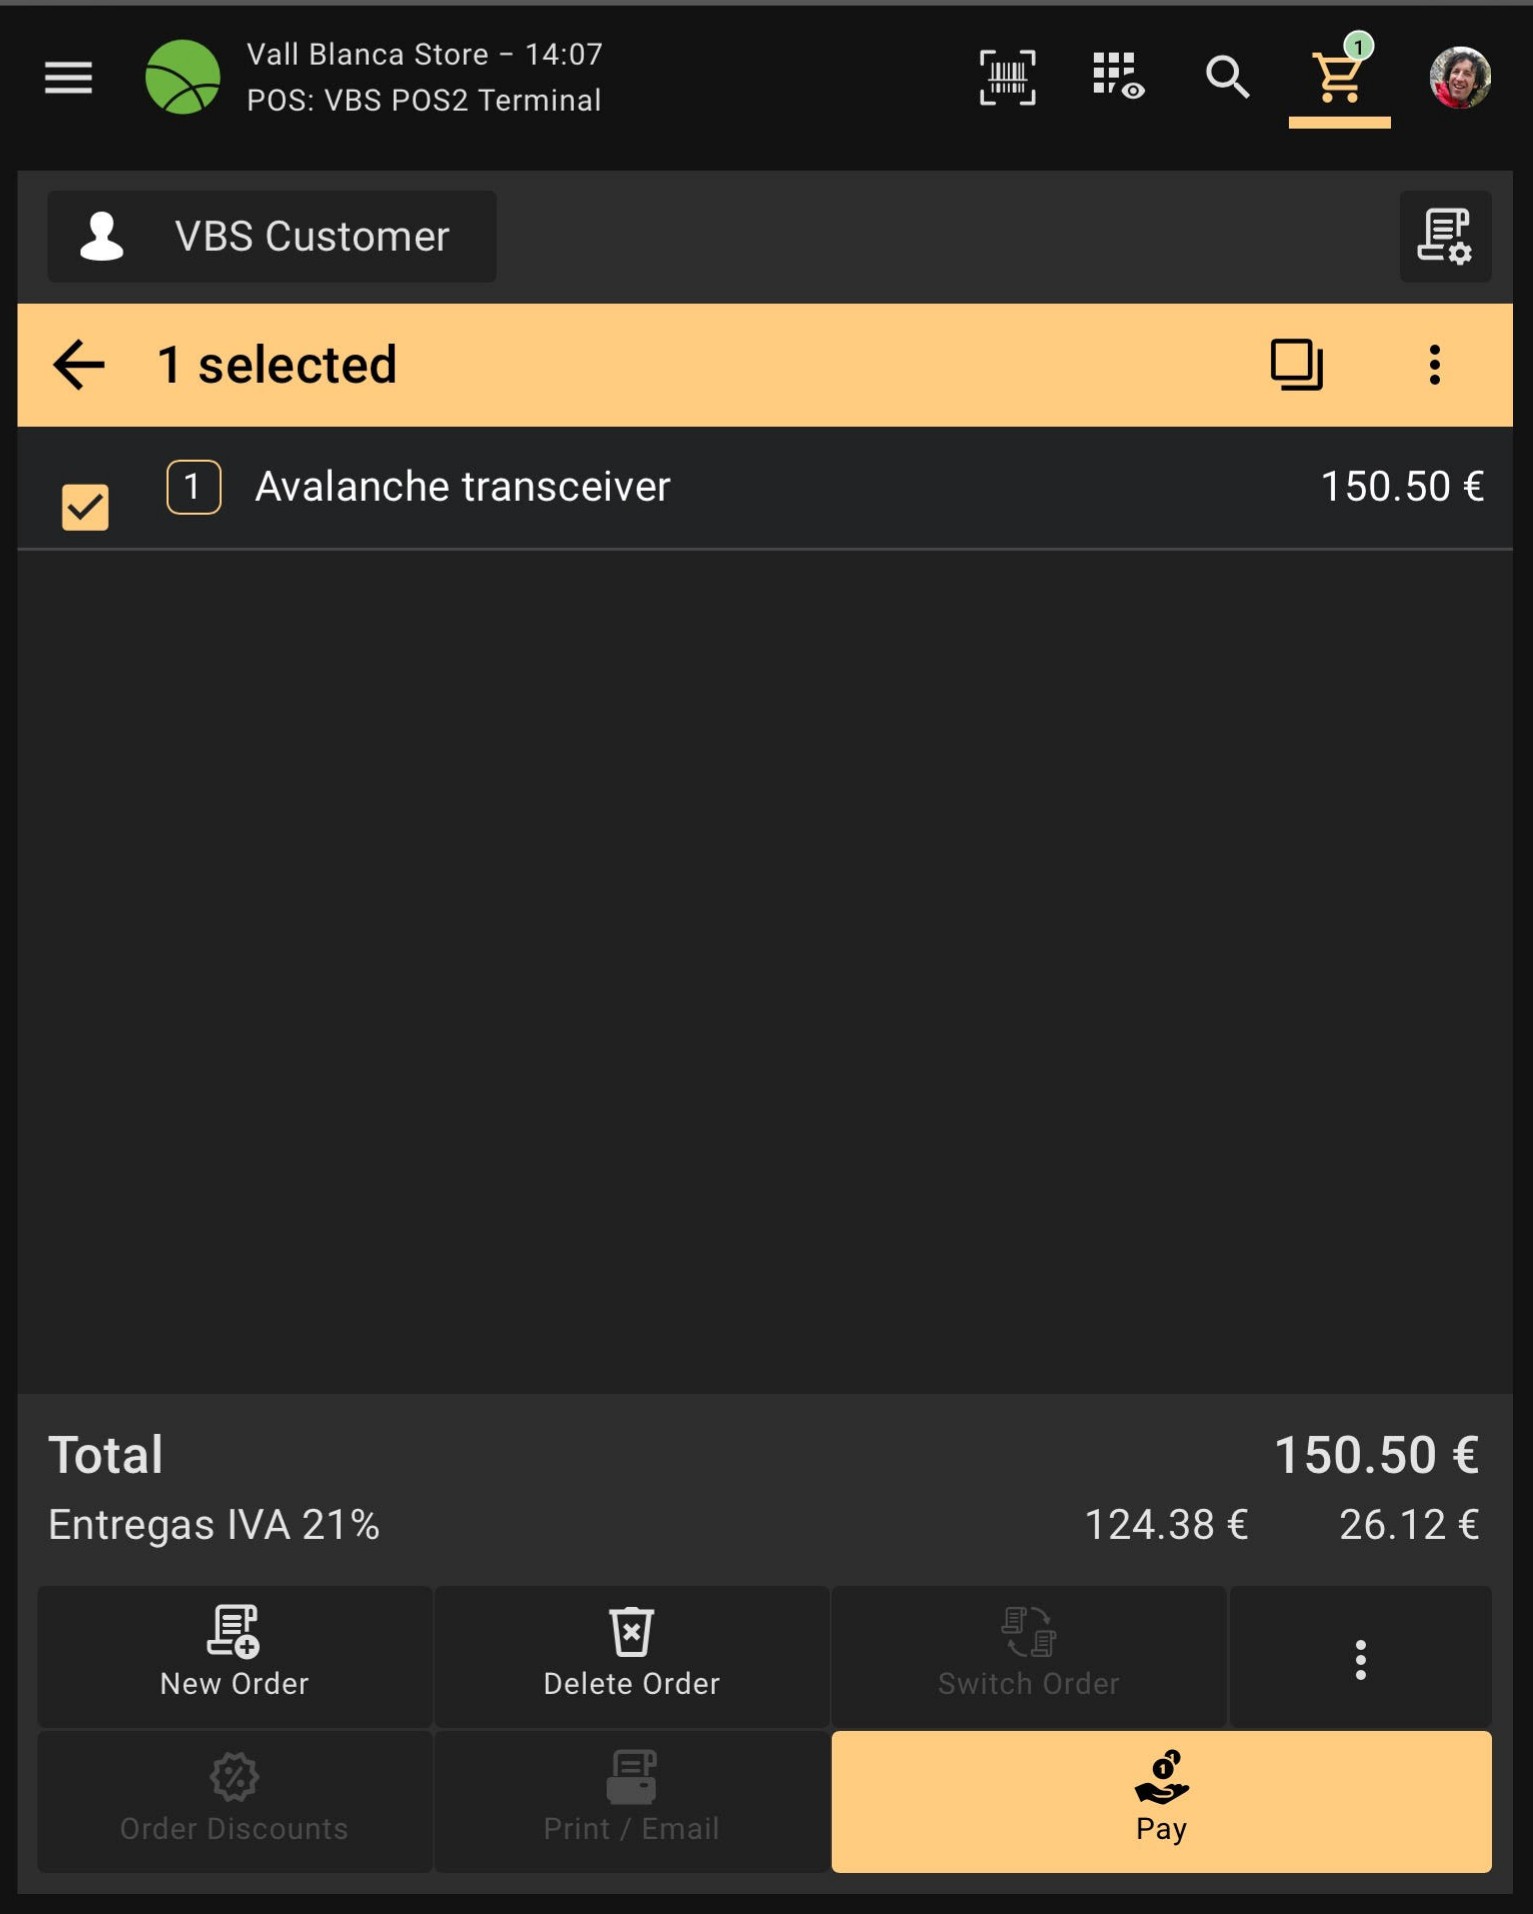Open selection bar three-dot menu
This screenshot has height=1914, width=1533.
point(1434,364)
